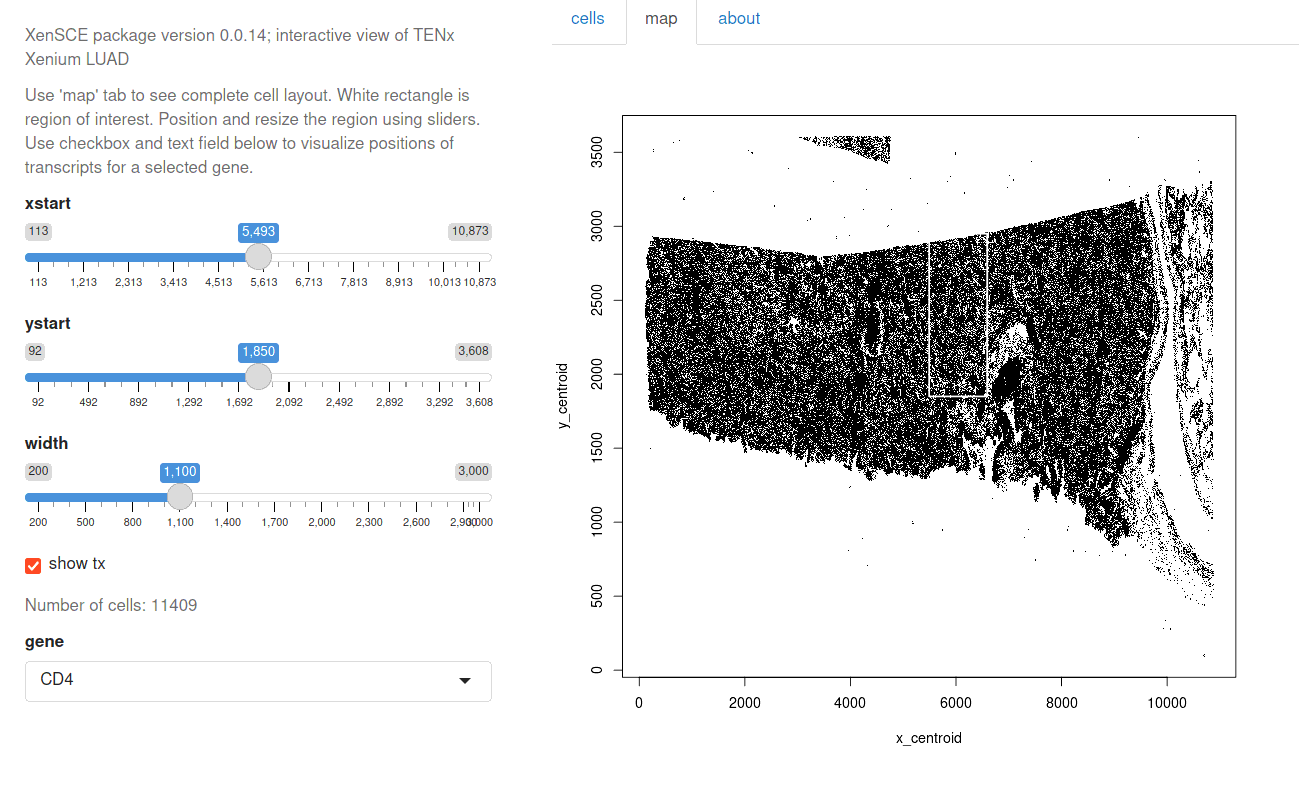
Task: Click the x_centroid axis title
Action: click(x=928, y=738)
